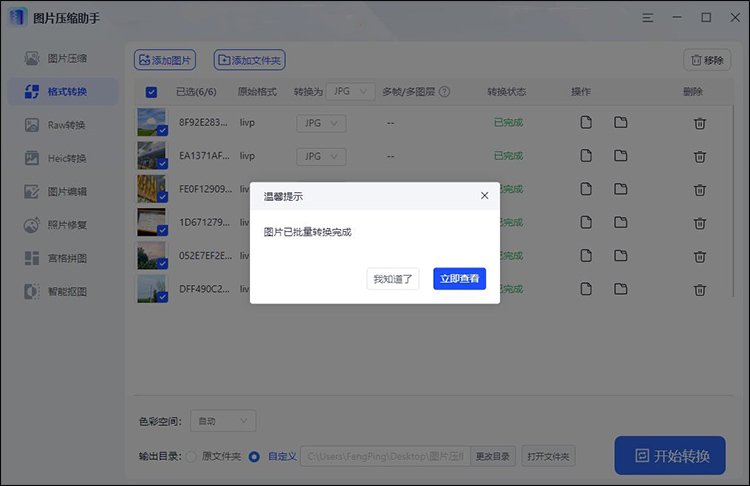Open the hamburger menu in title bar
The height and width of the screenshot is (486, 750).
[649, 17]
